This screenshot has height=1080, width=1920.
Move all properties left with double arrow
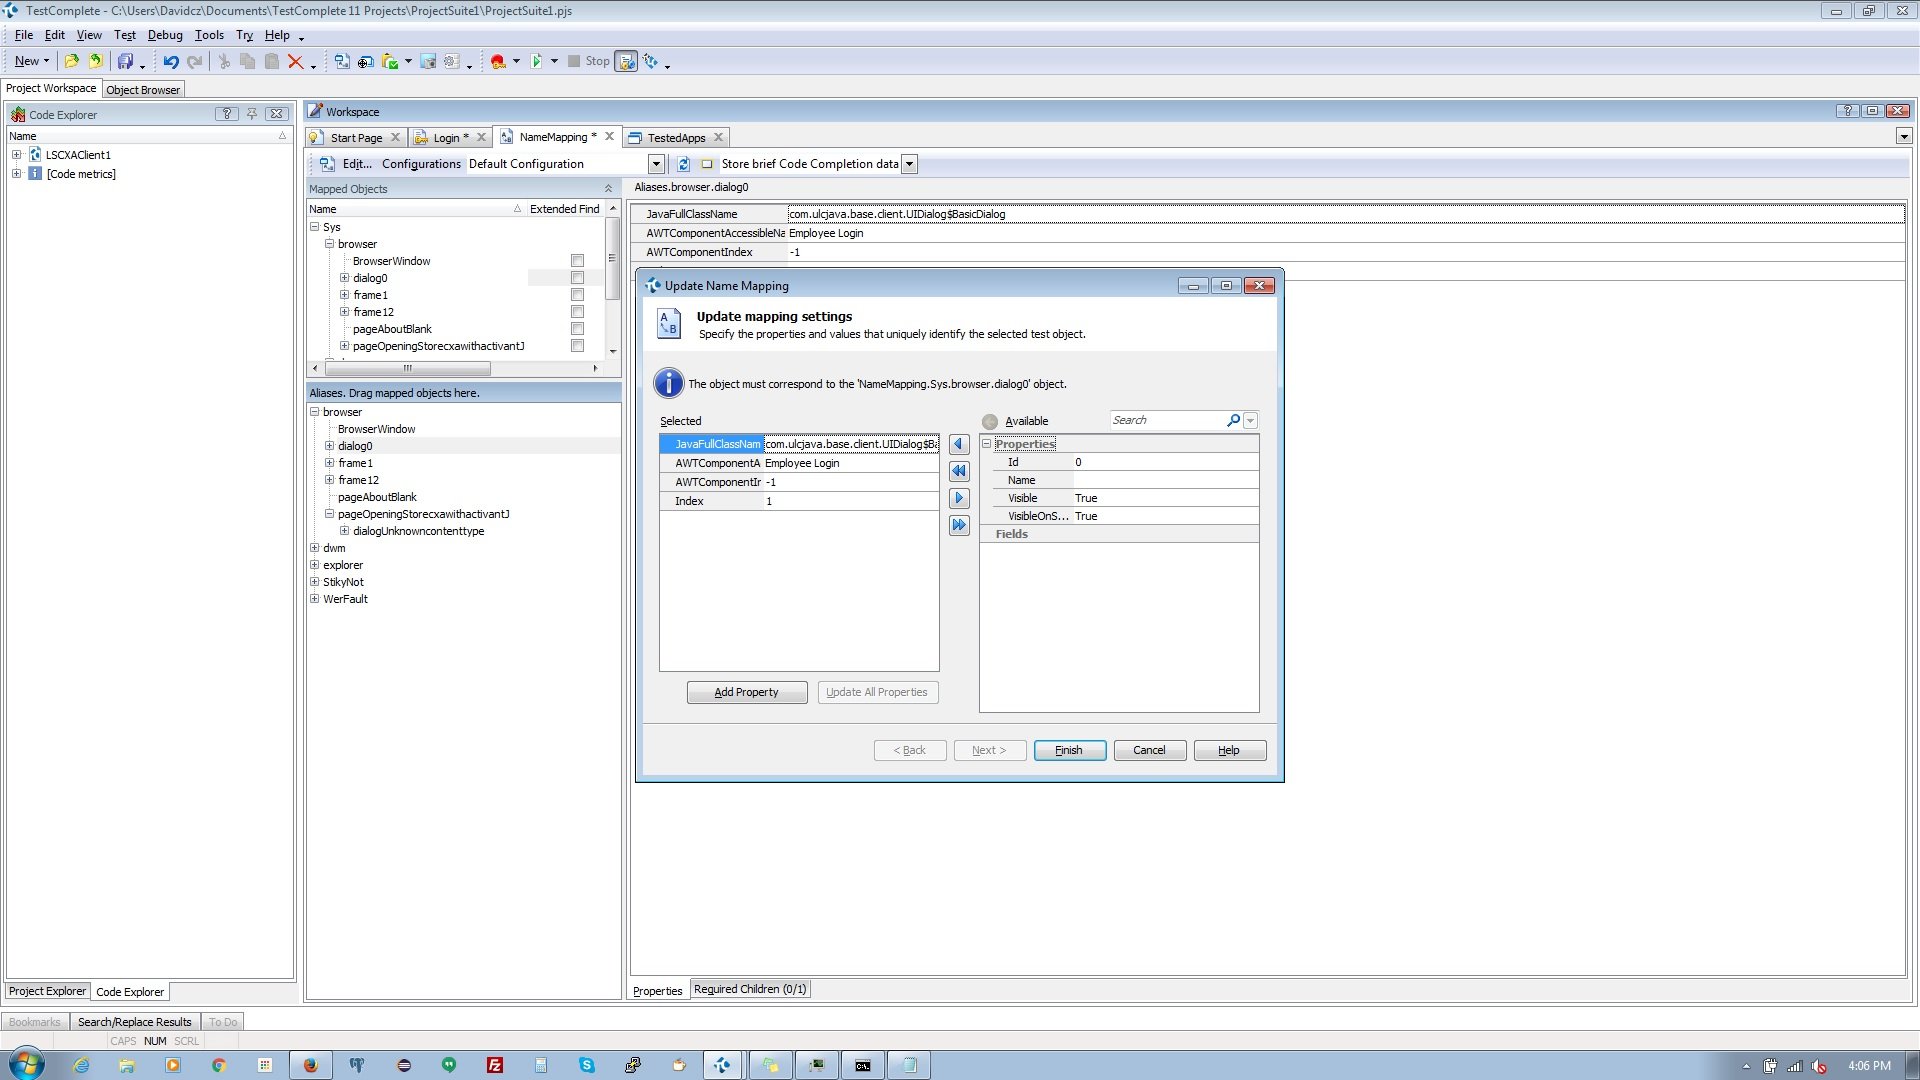959,471
